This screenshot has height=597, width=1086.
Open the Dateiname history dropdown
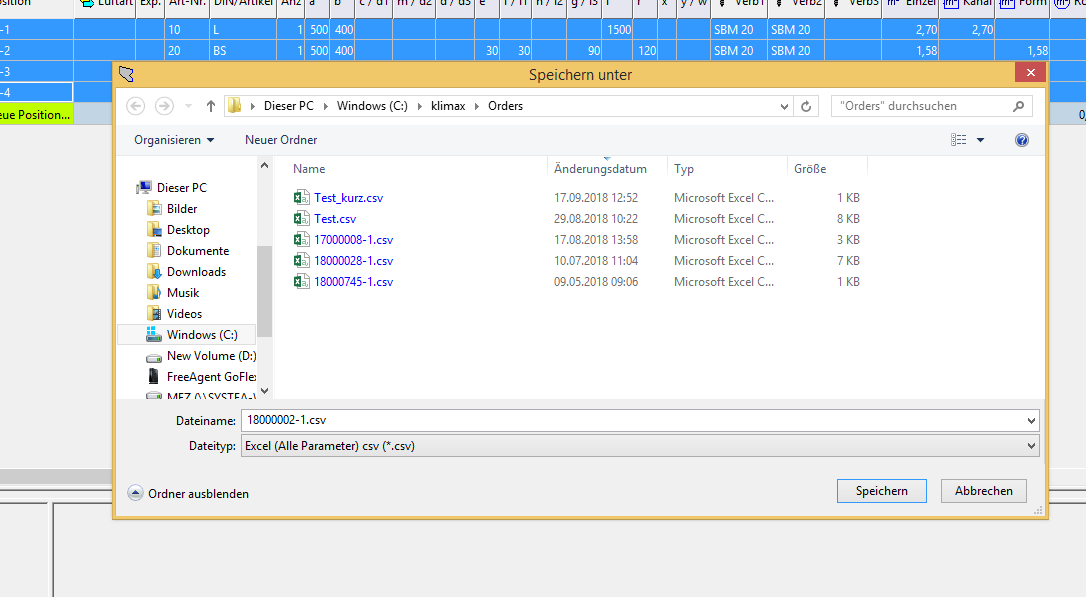coord(1031,420)
